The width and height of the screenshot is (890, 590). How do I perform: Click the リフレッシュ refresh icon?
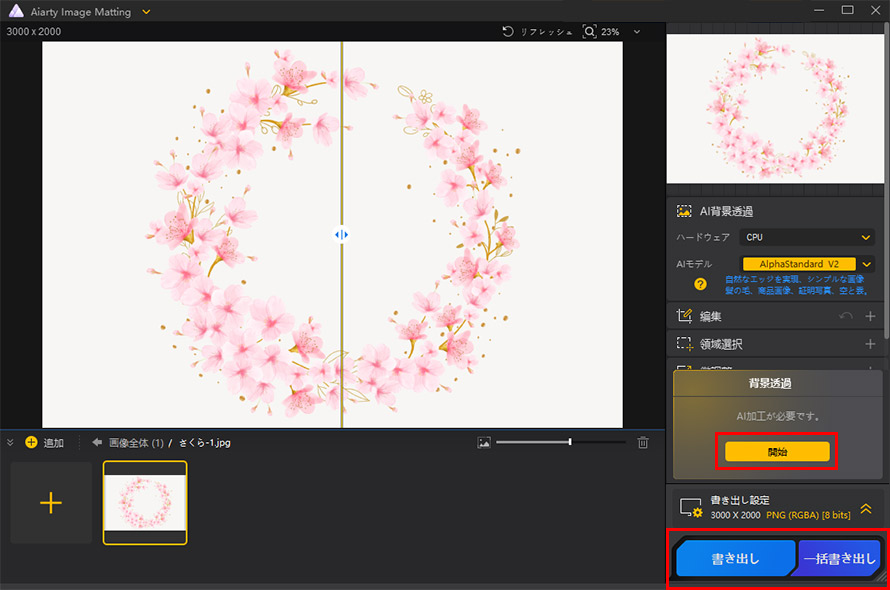(508, 32)
